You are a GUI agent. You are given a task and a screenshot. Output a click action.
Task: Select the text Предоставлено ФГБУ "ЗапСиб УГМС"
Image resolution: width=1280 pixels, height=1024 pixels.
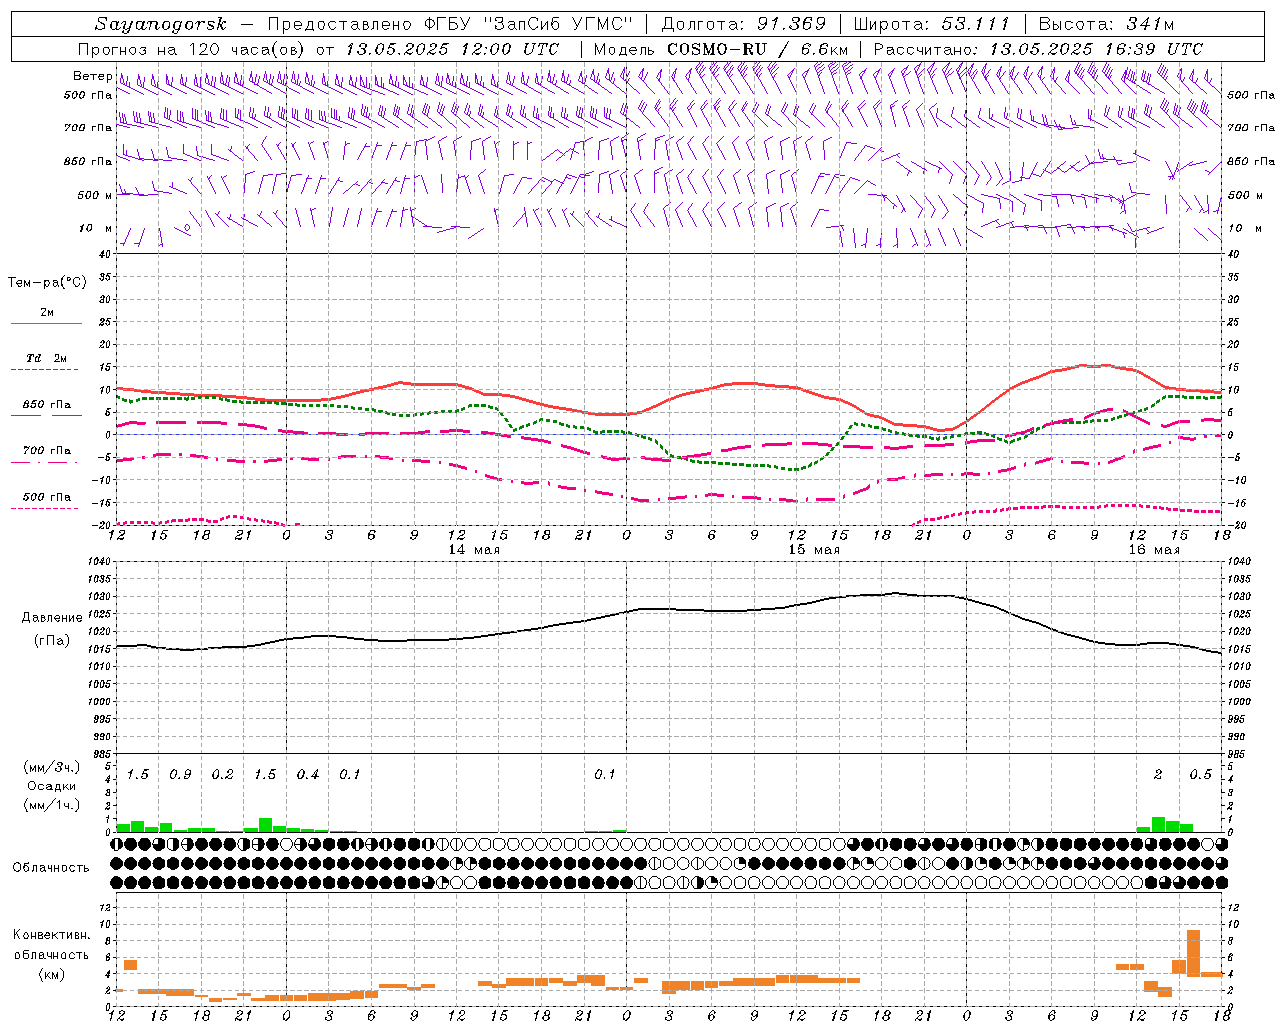click(x=451, y=24)
